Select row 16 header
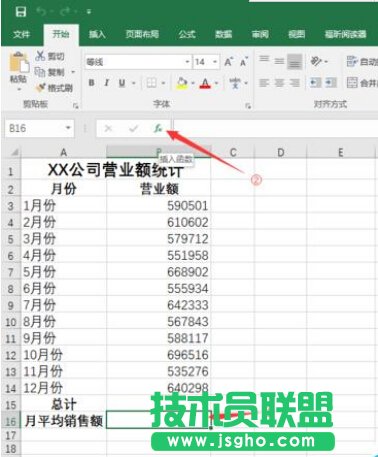378x457 pixels. (x=11, y=421)
